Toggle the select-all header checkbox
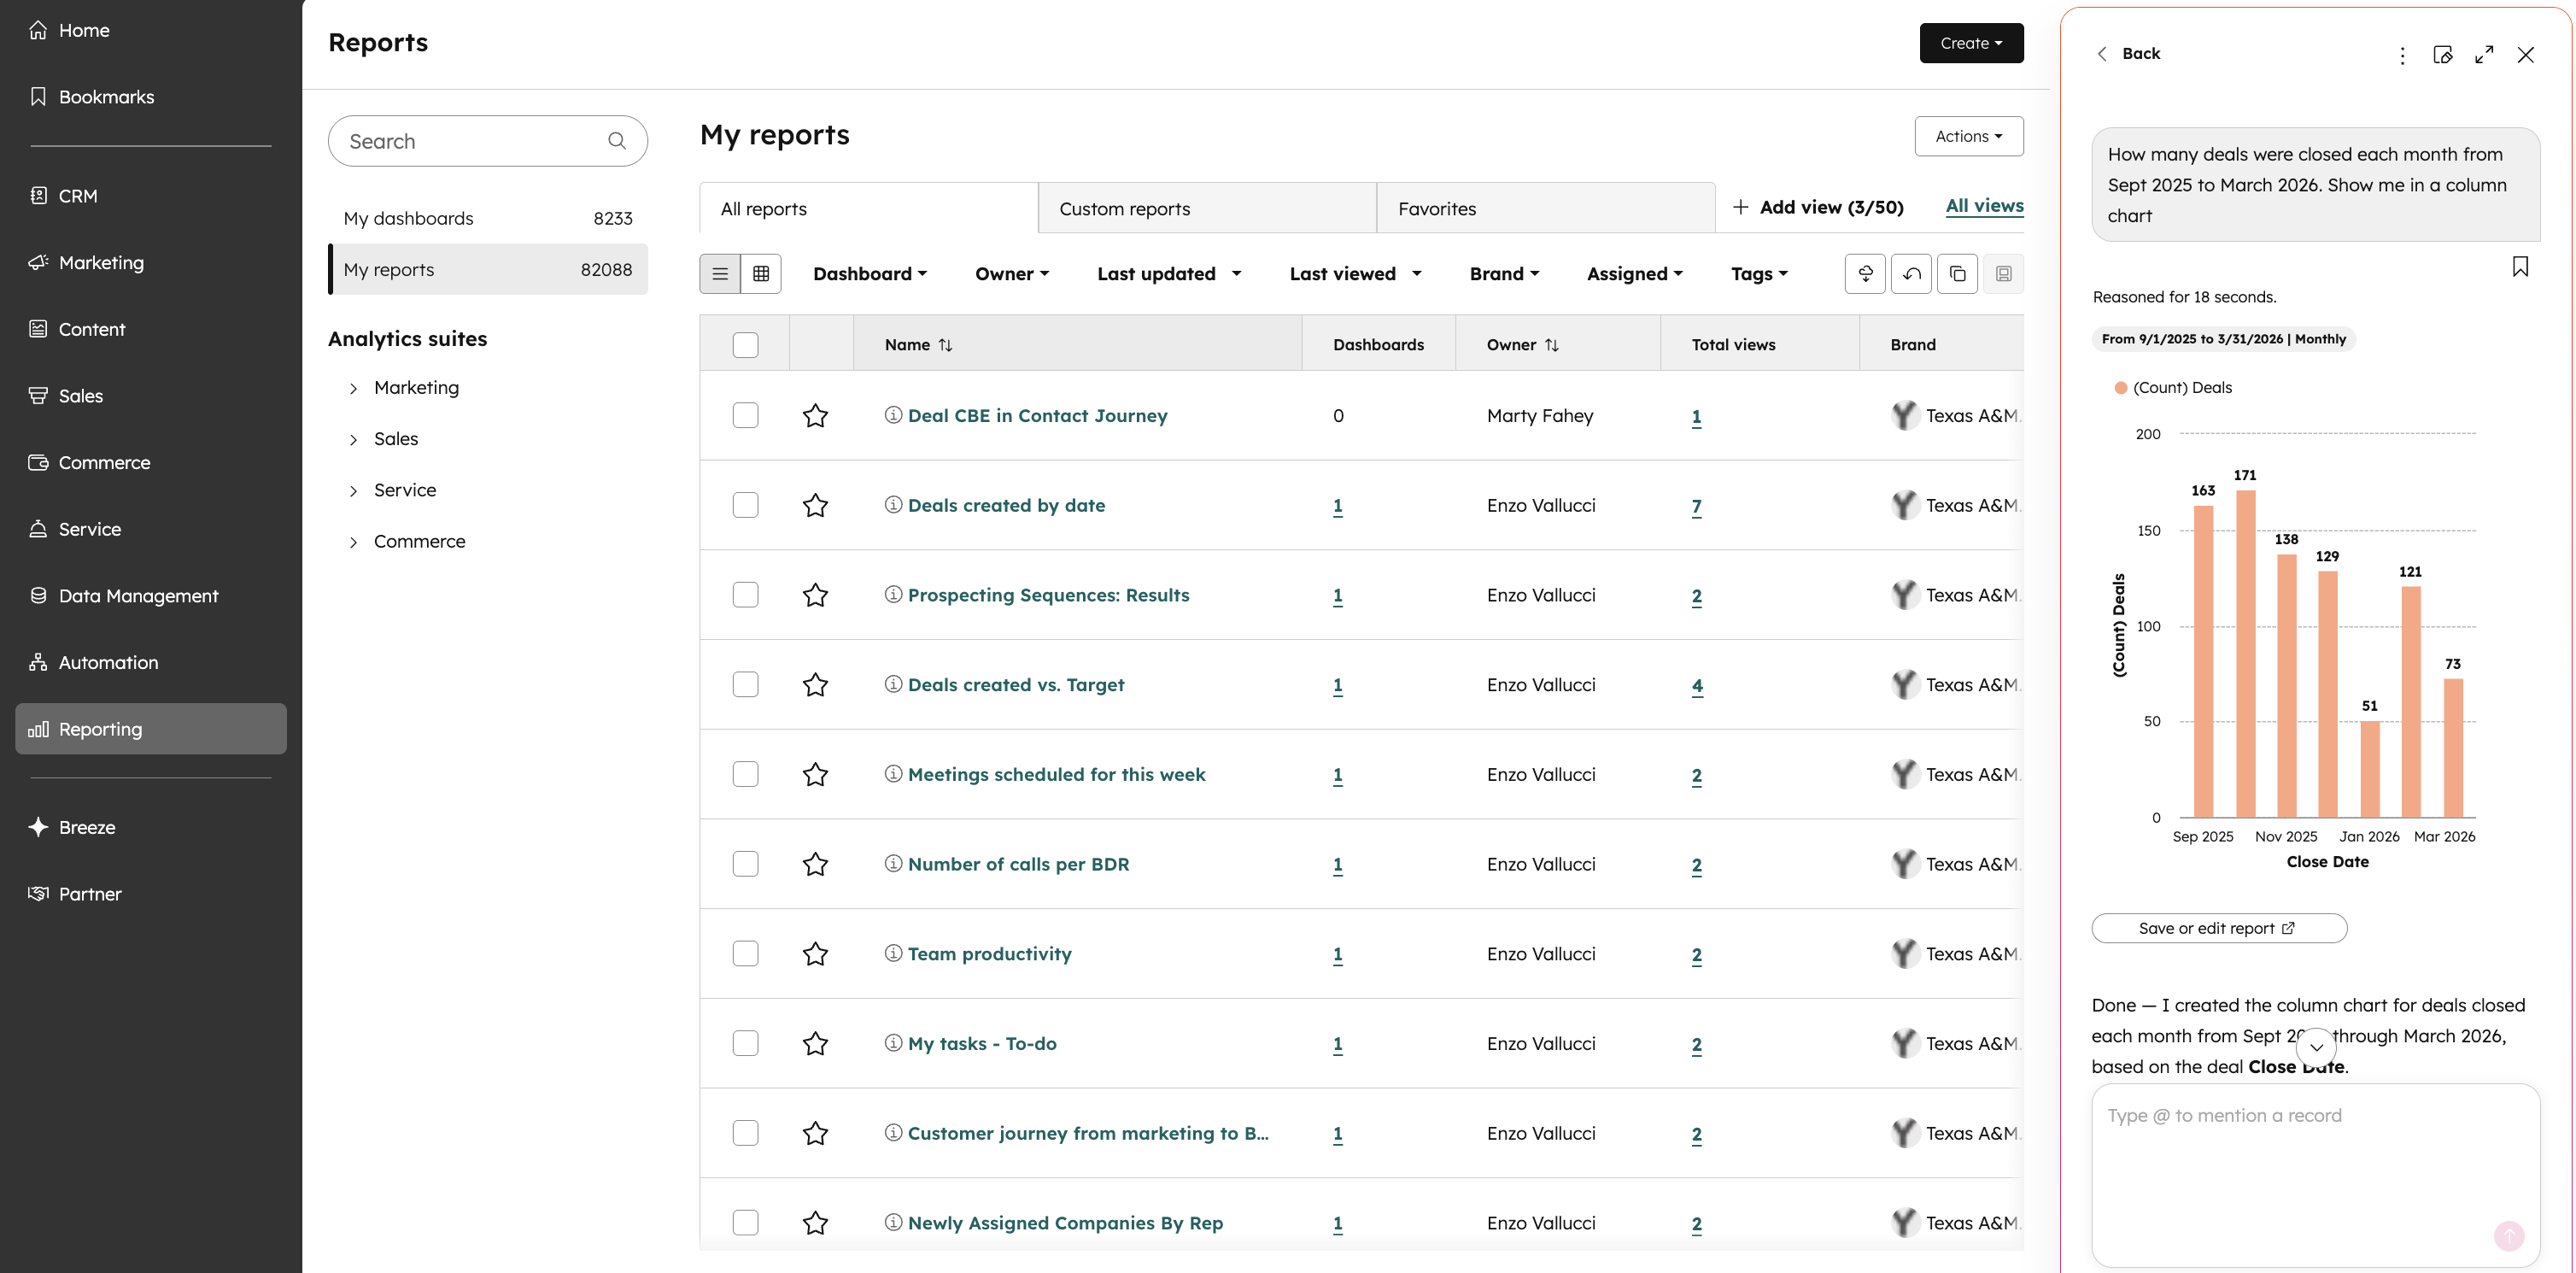The image size is (2576, 1273). coord(745,344)
